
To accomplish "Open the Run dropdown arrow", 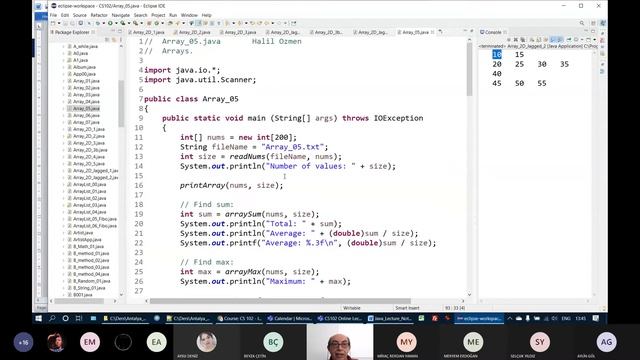I will (116, 23).
